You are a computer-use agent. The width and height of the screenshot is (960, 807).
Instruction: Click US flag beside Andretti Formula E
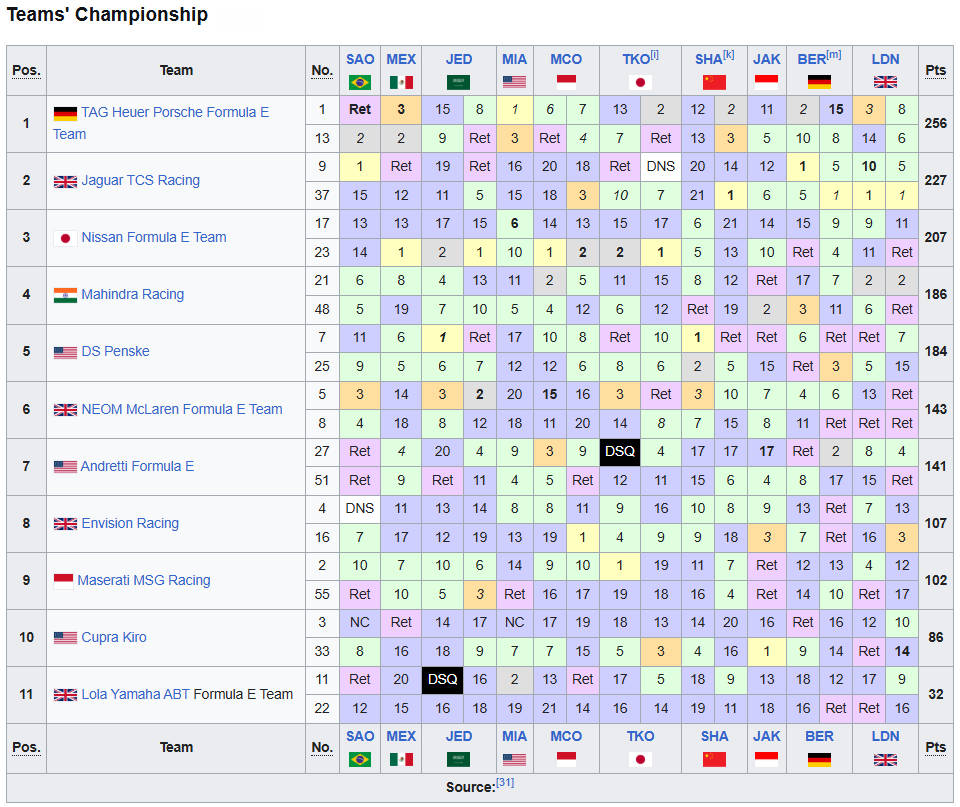point(66,467)
